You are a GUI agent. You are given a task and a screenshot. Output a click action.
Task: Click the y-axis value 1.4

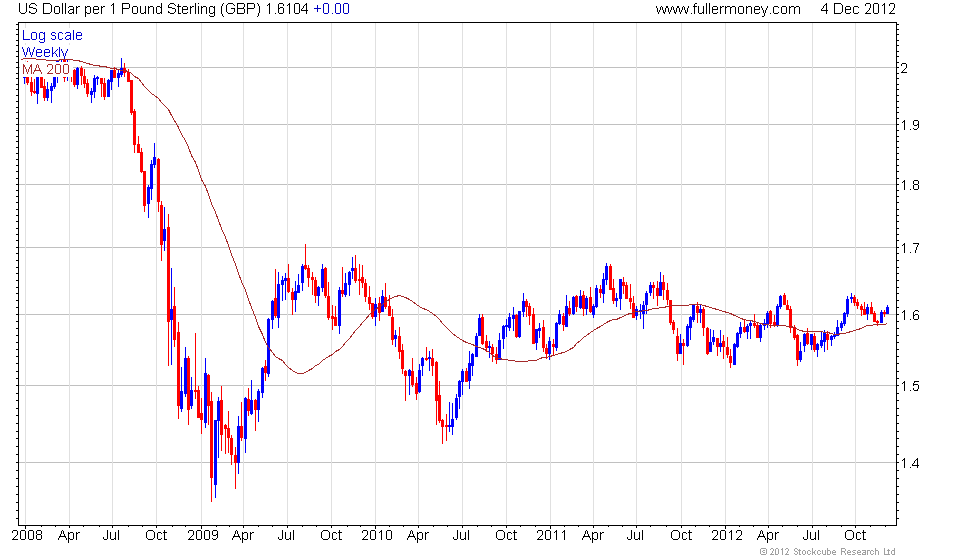point(910,463)
